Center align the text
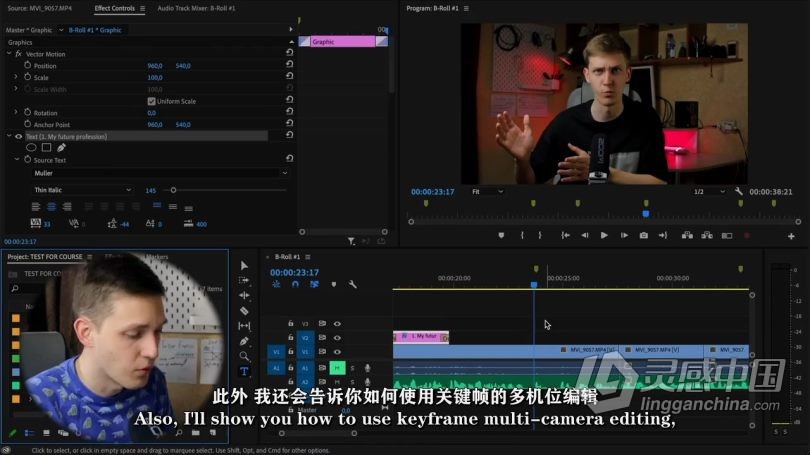Screen dimensions: 810x455 52,207
